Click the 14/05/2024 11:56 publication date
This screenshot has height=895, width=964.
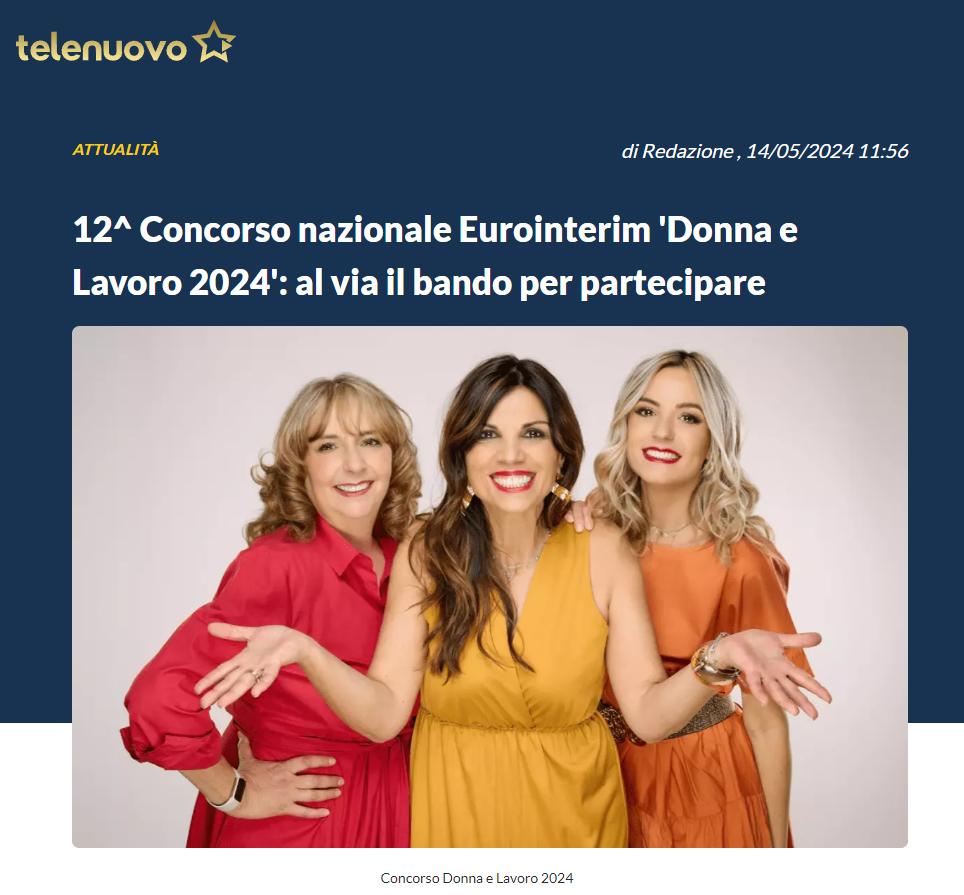[x=827, y=151]
